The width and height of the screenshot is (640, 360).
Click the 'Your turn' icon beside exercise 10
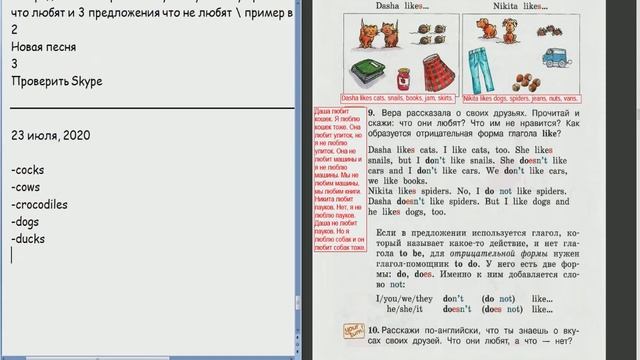pos(353,331)
